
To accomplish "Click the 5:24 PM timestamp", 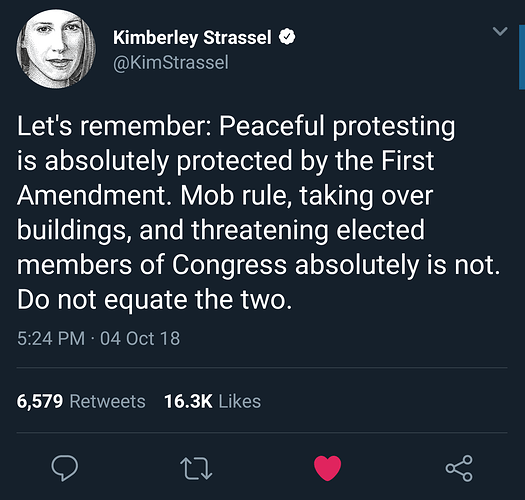I will 51,338.
